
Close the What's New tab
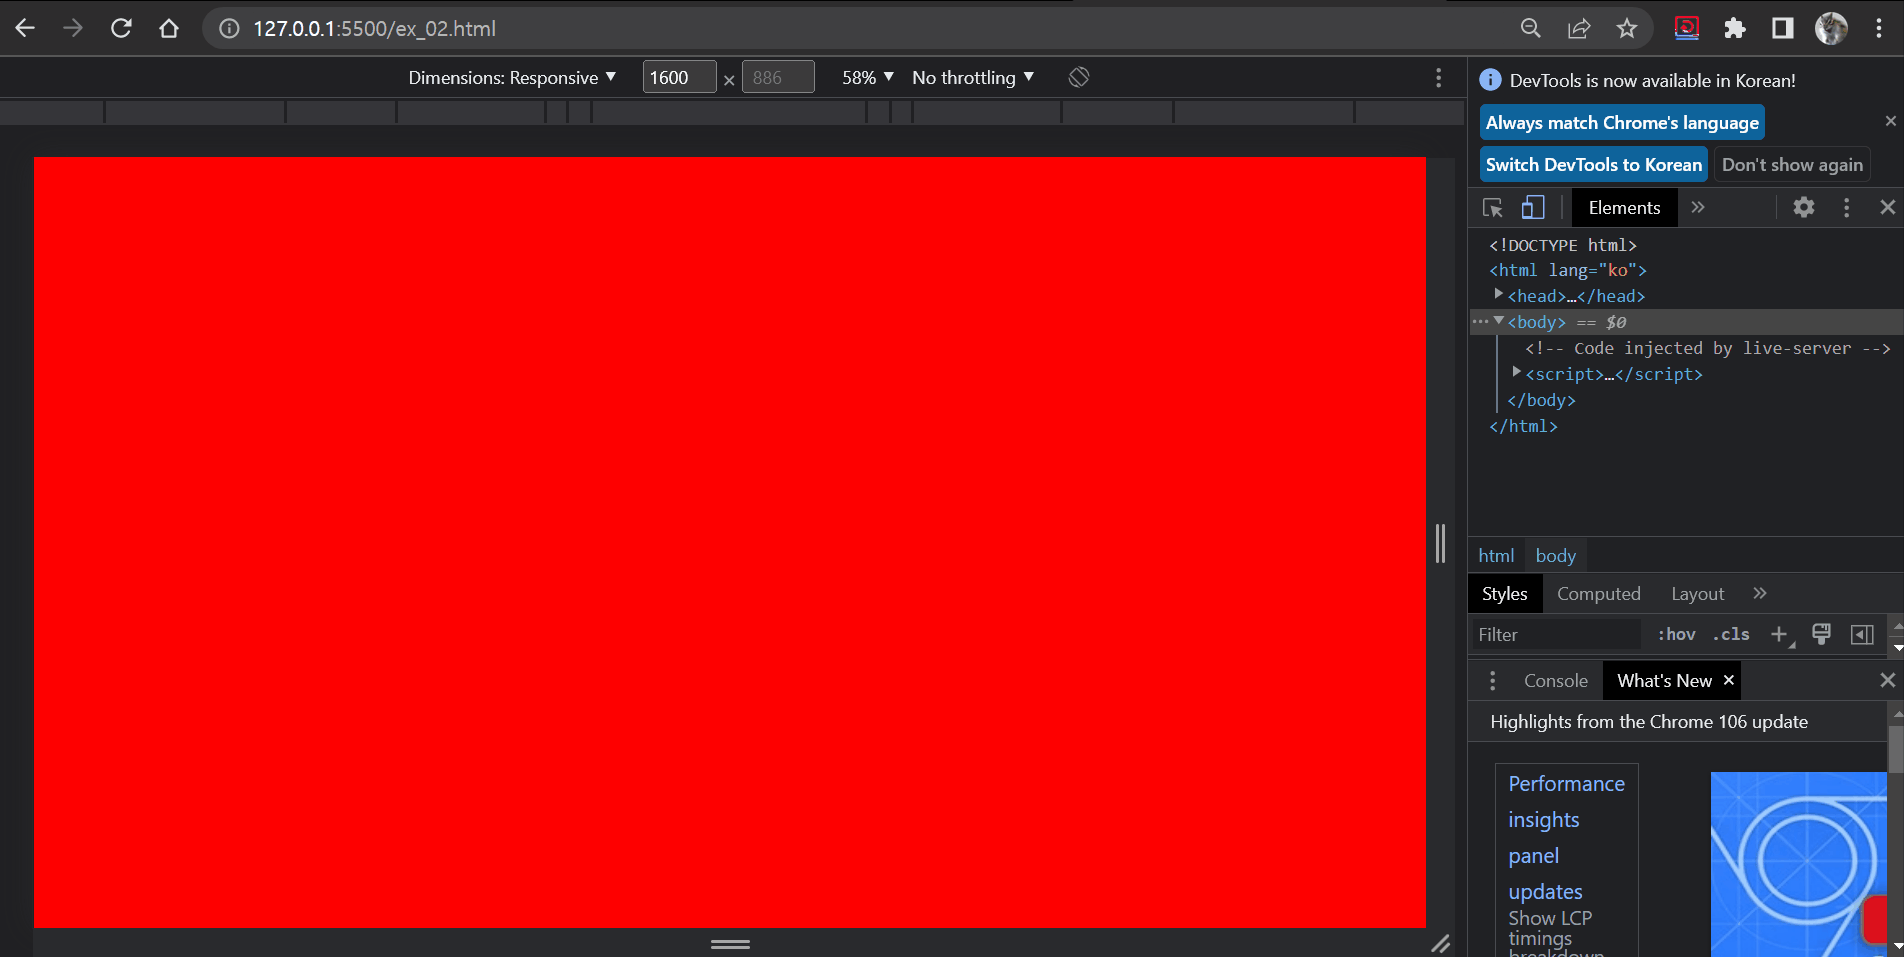click(1729, 680)
